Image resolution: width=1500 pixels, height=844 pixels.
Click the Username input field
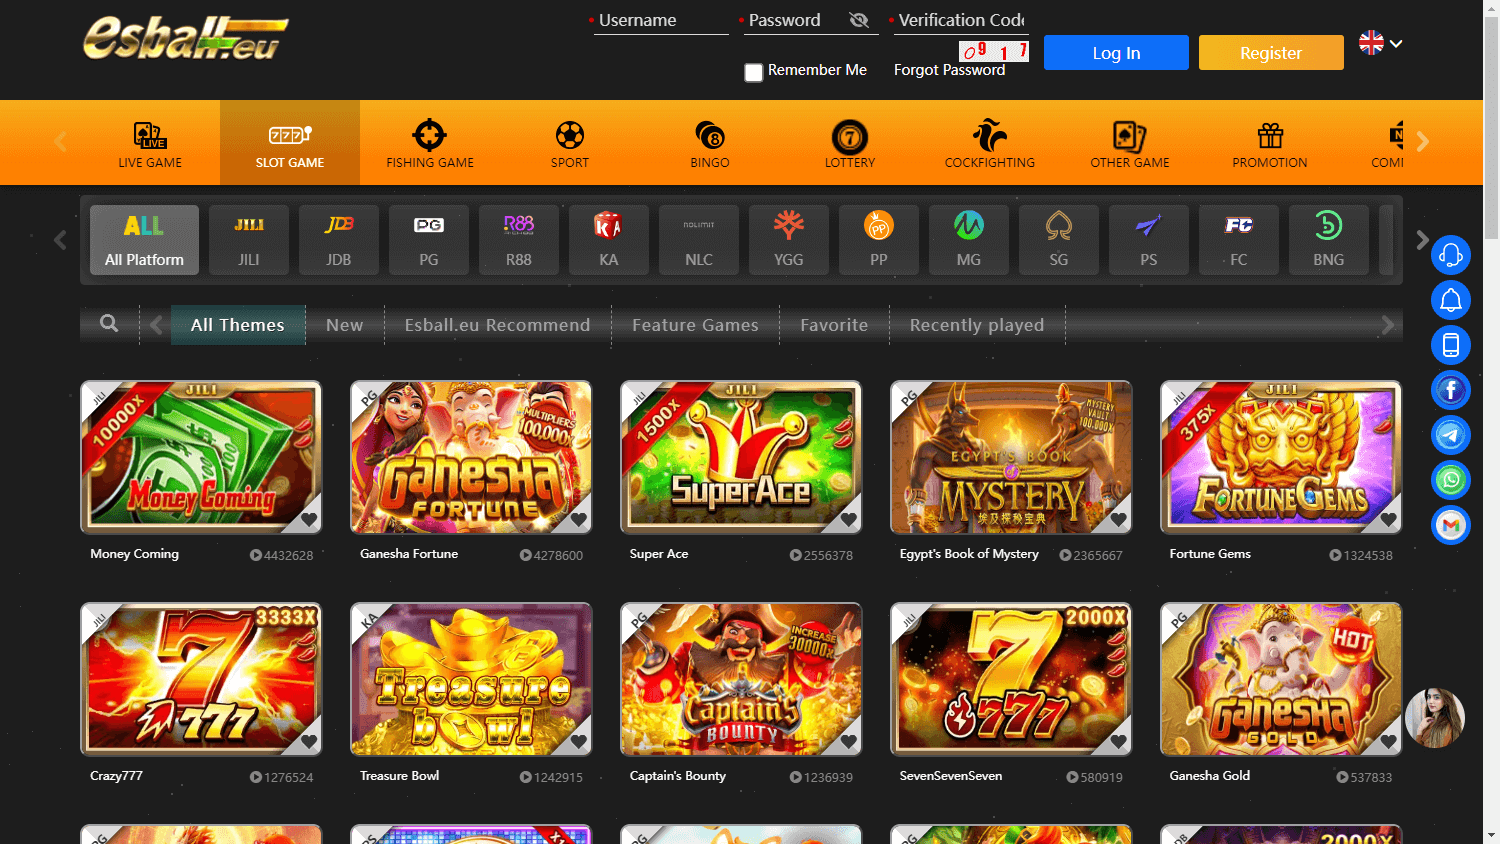(661, 20)
